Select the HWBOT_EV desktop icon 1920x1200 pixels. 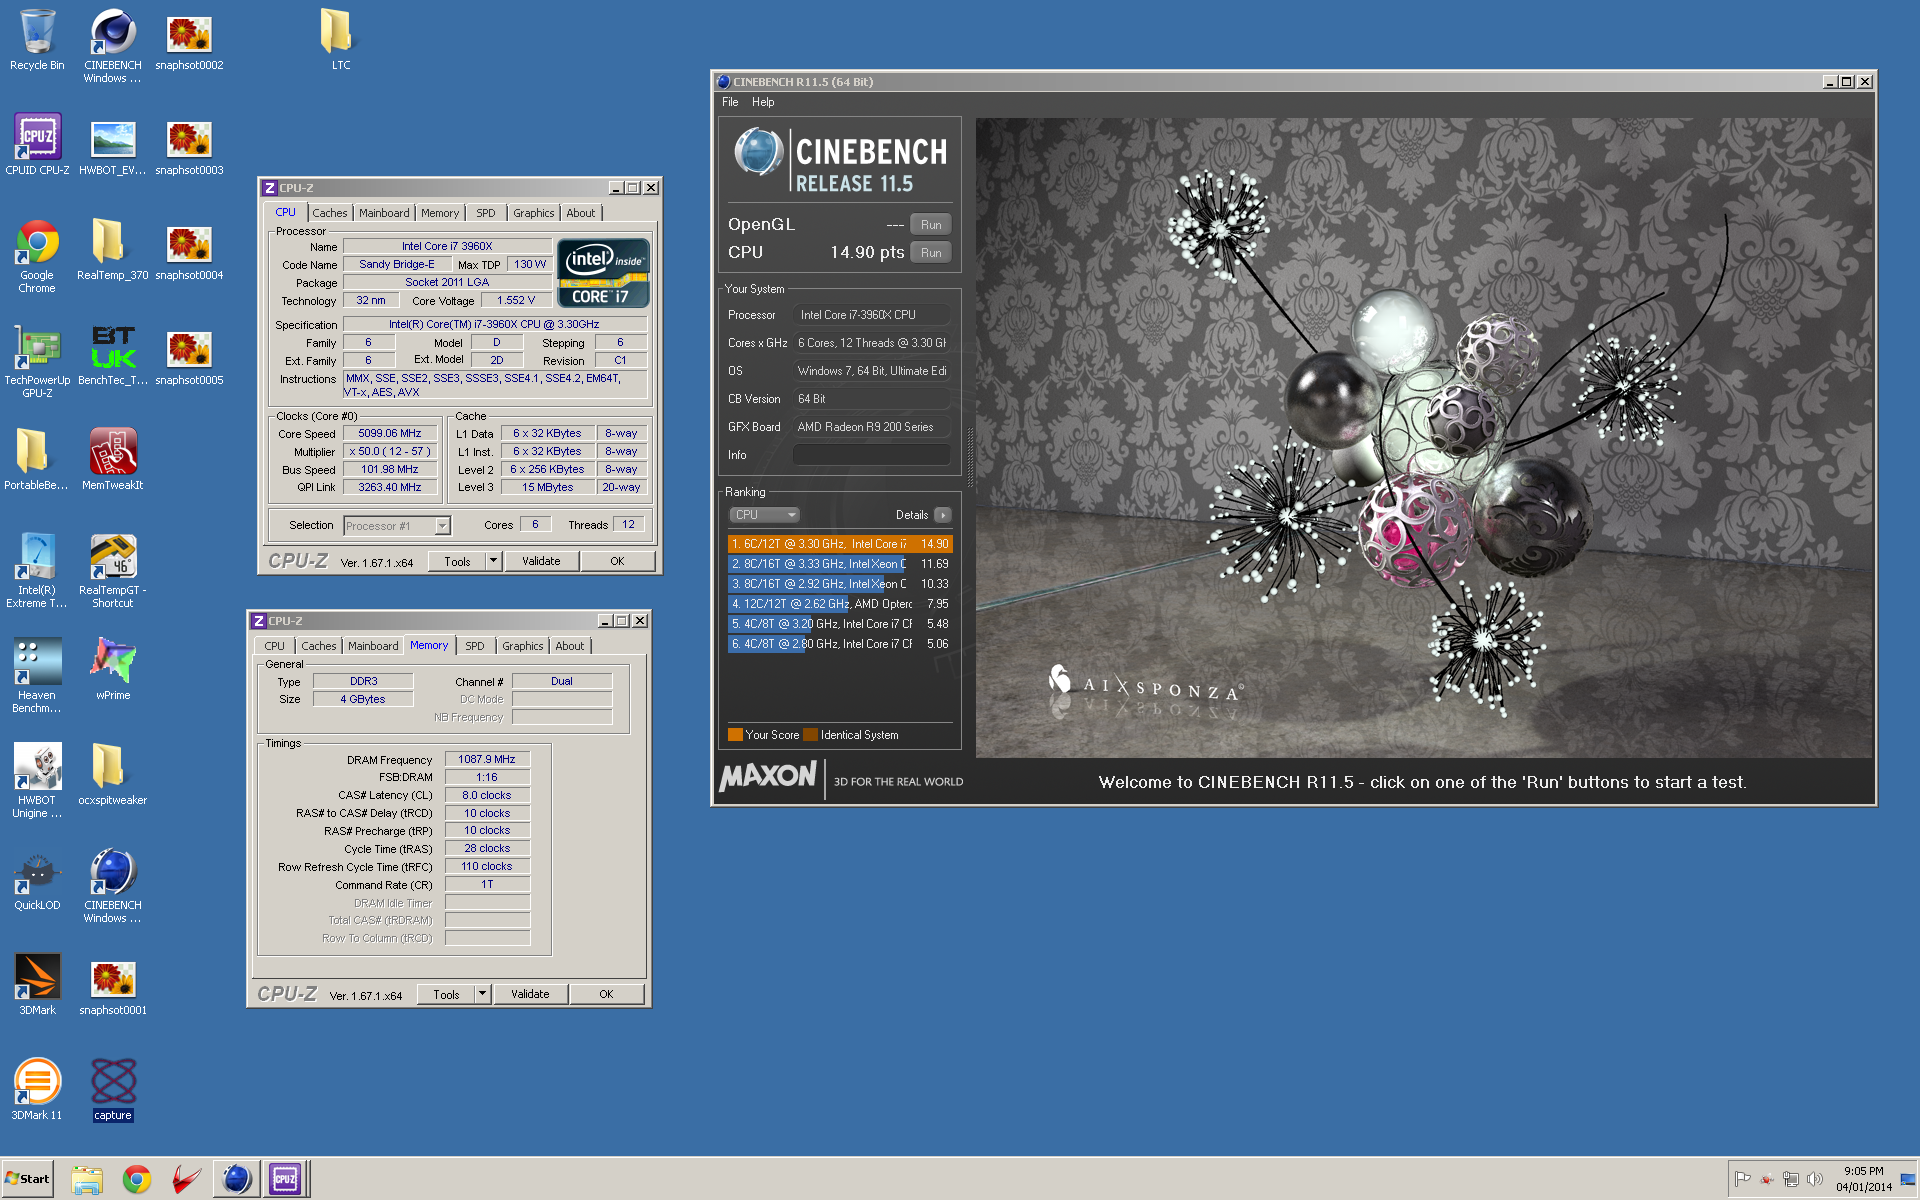113,145
